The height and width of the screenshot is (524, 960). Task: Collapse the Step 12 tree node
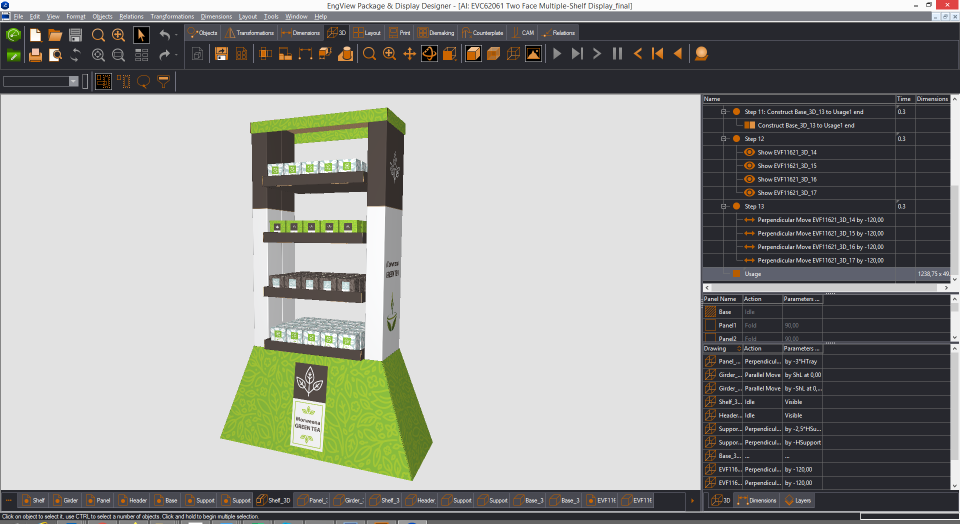click(x=723, y=139)
